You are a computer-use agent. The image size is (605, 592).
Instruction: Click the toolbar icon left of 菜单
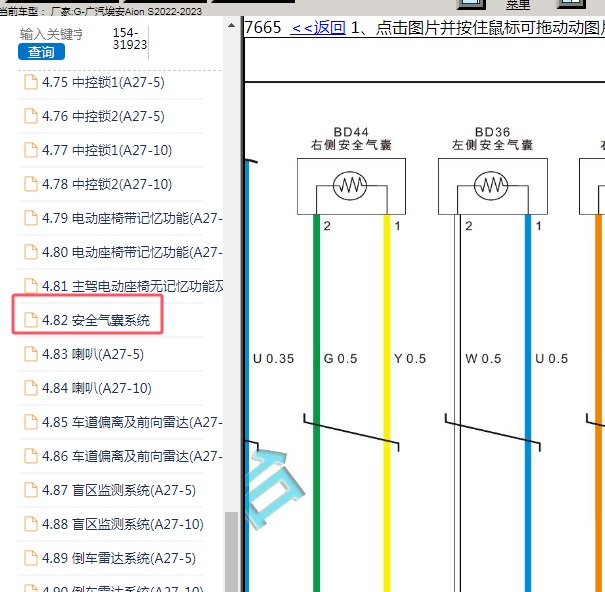tap(471, 3)
